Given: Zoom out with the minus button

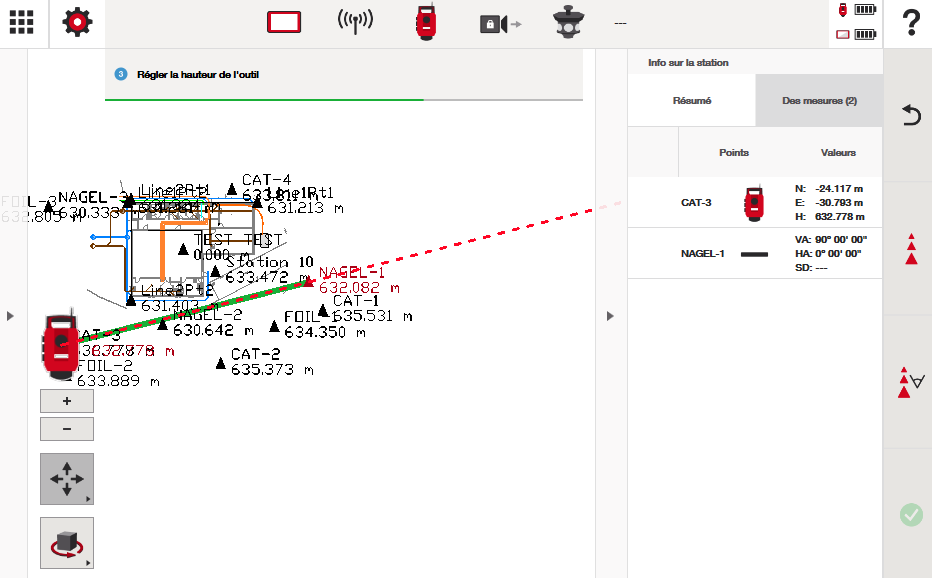Looking at the screenshot, I should (67, 429).
